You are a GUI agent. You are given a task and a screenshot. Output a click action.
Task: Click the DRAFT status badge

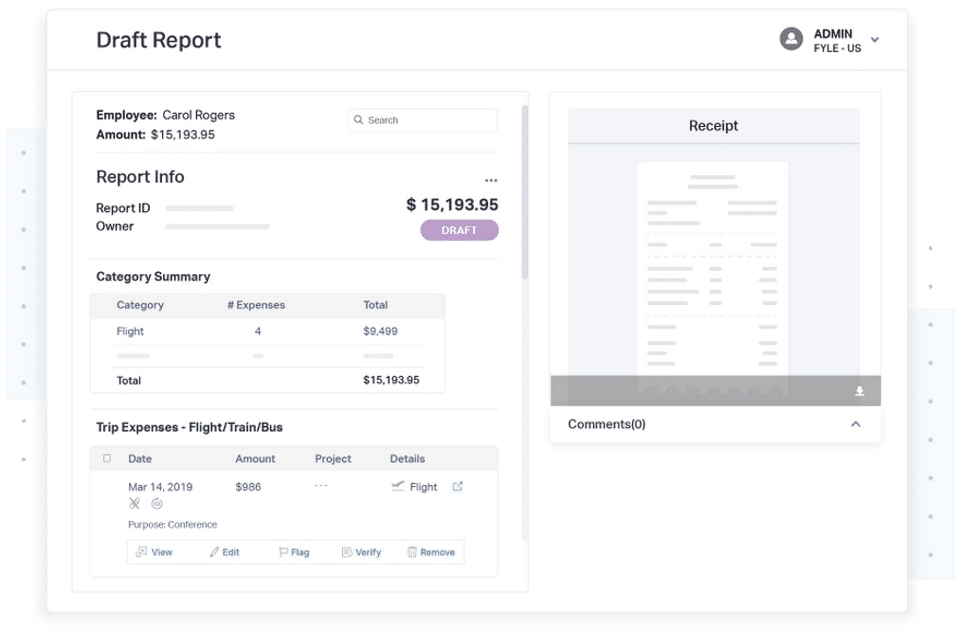(x=459, y=230)
